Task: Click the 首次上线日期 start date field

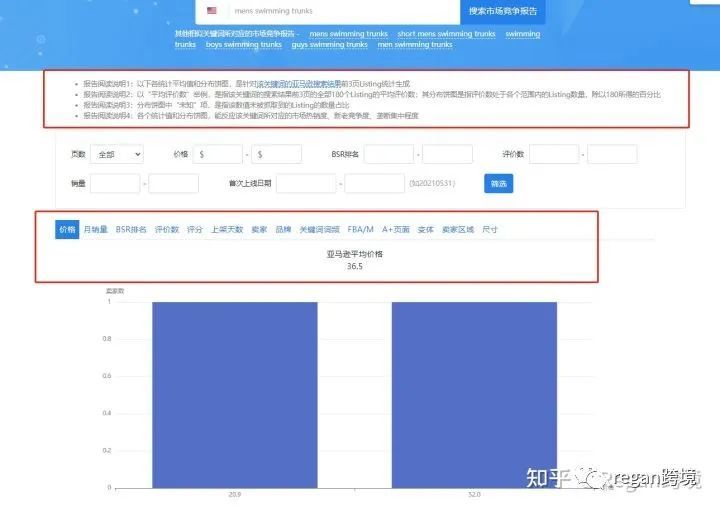Action: click(306, 184)
